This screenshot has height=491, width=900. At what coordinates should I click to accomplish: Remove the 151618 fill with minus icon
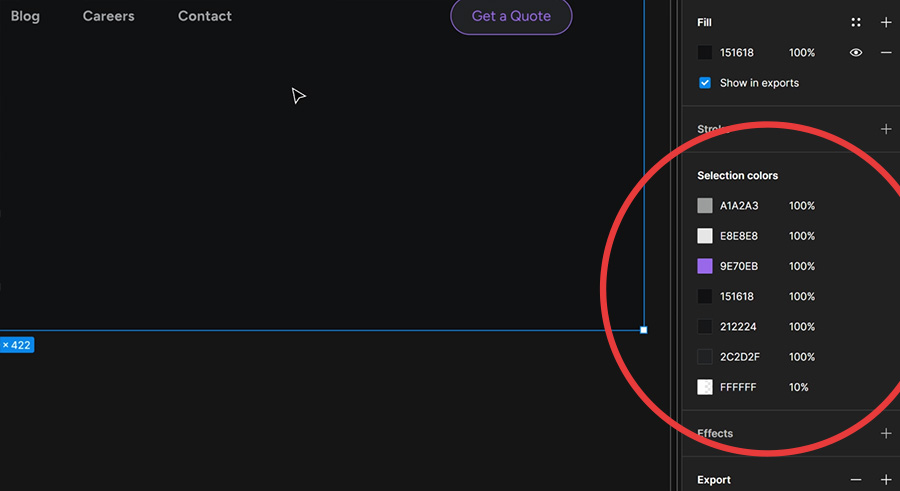click(886, 52)
